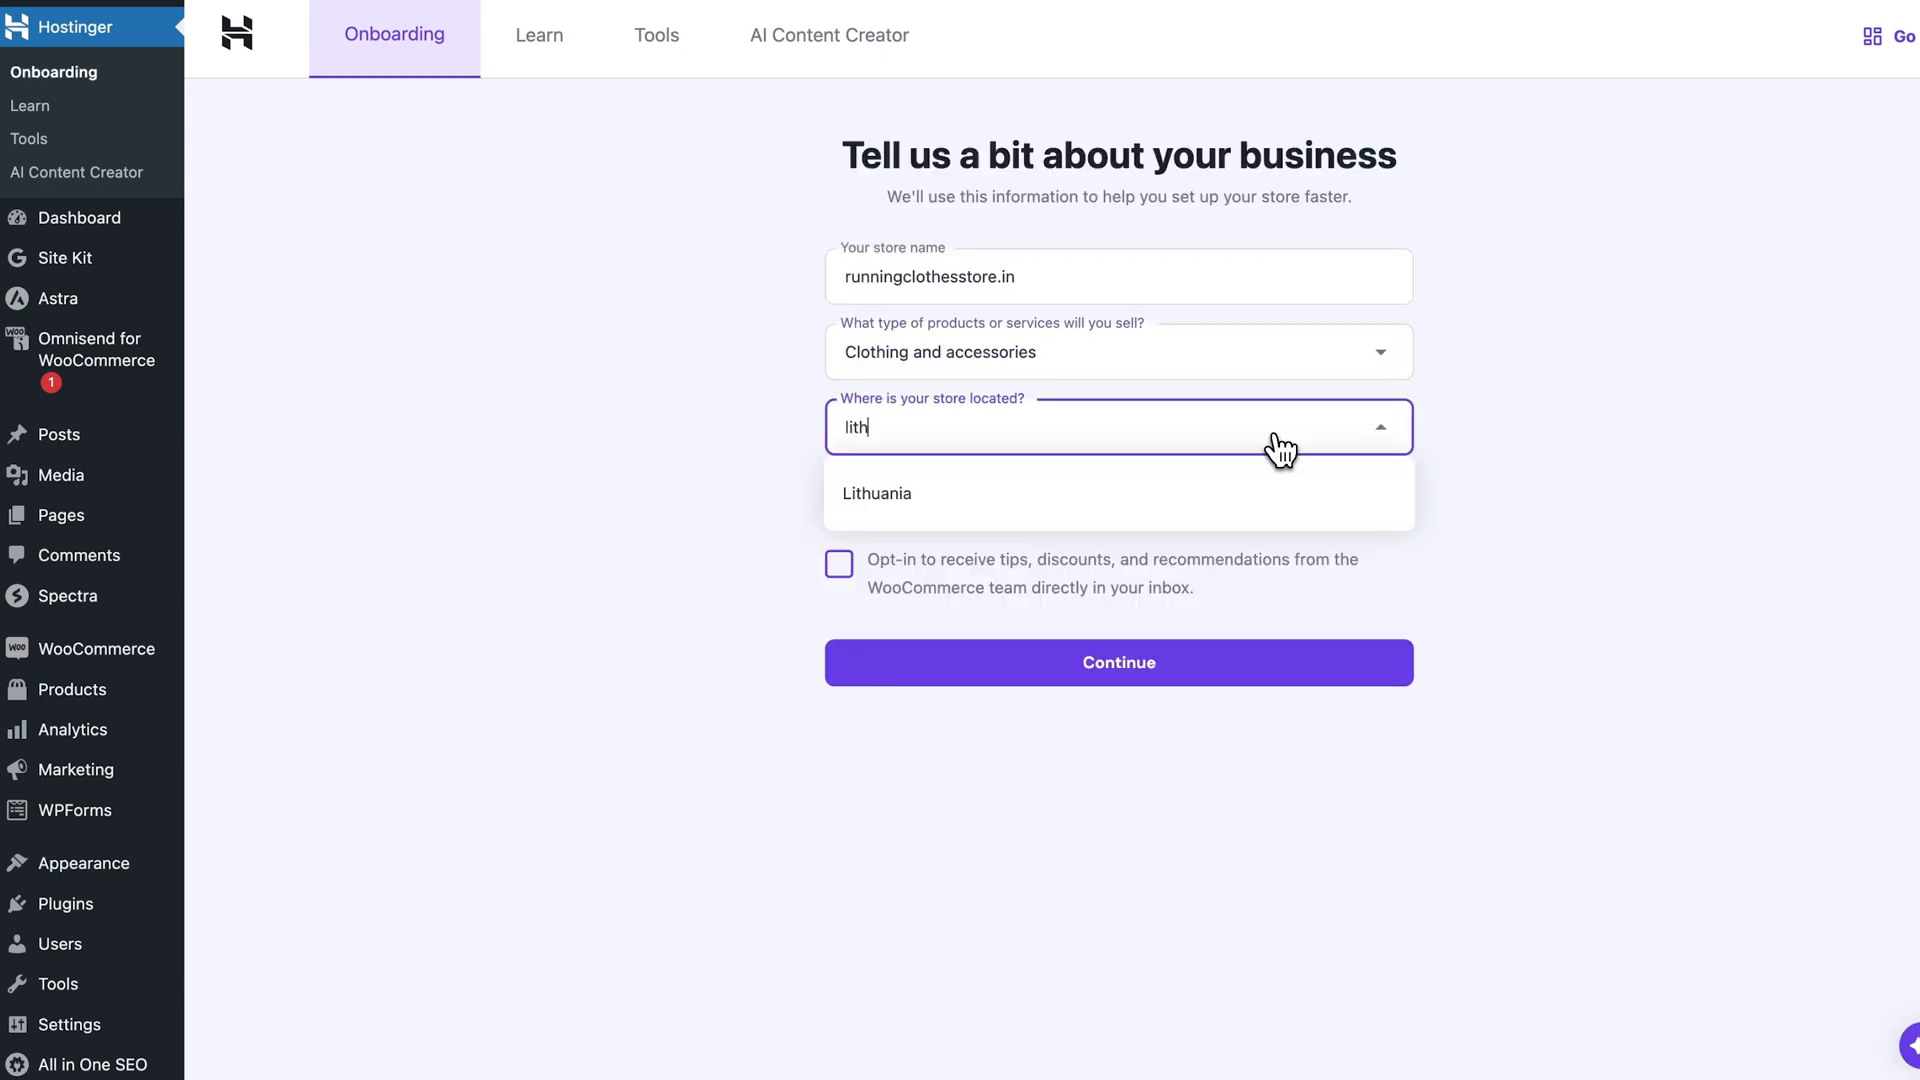
Task: Select Lithuania from location suggestions
Action: pyautogui.click(x=877, y=493)
